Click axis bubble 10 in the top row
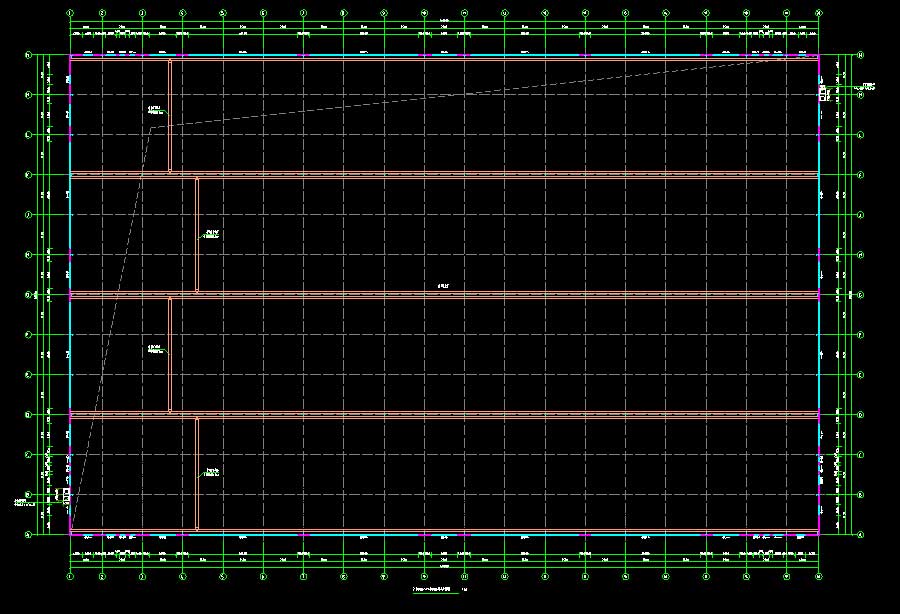Viewport: 900px width, 614px height. coord(424,14)
